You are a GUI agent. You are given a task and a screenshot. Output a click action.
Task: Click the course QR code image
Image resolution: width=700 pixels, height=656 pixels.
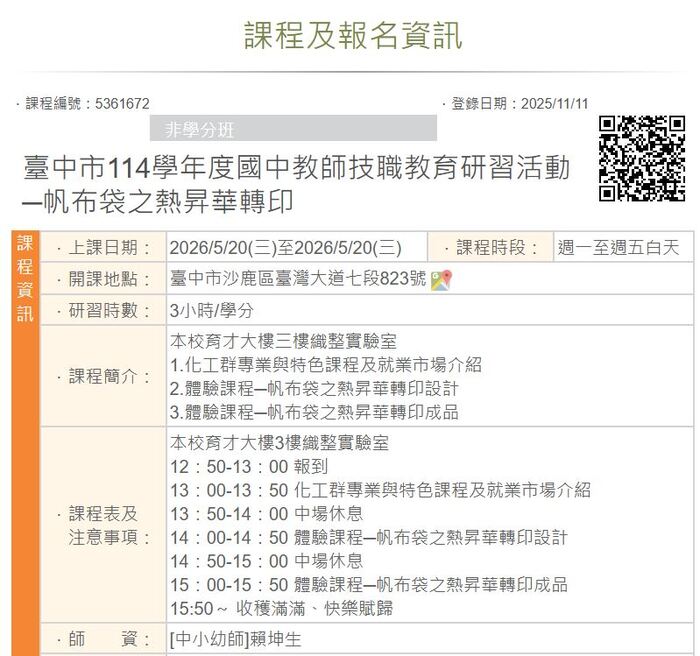coord(641,159)
